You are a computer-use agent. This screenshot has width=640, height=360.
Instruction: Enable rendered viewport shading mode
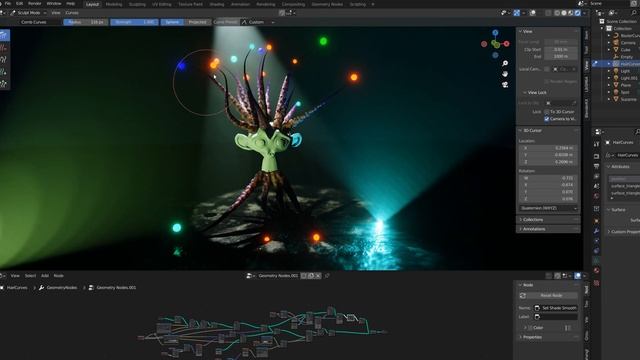click(x=578, y=13)
